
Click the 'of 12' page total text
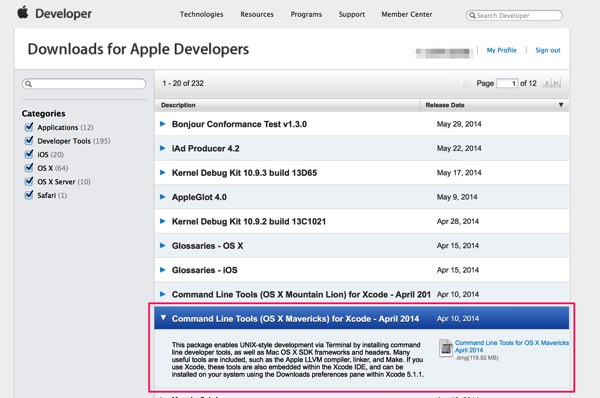click(x=528, y=83)
